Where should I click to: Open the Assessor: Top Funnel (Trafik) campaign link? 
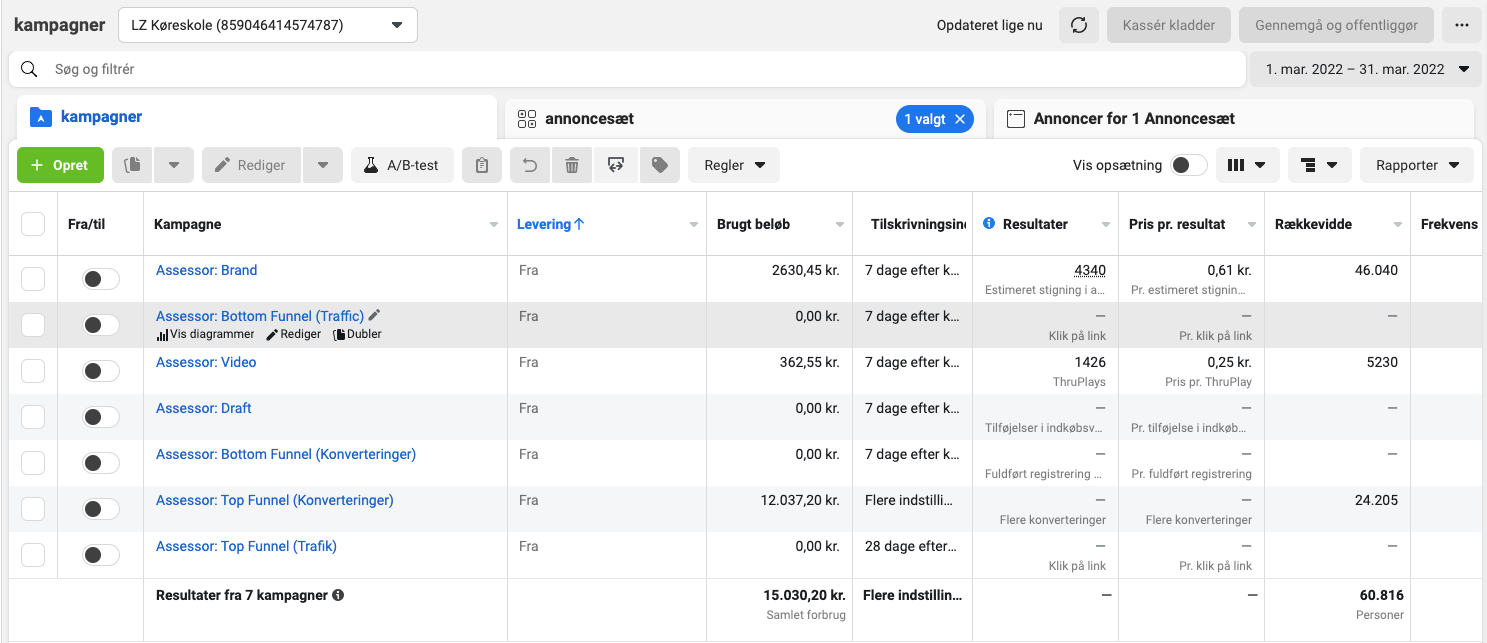click(x=246, y=546)
